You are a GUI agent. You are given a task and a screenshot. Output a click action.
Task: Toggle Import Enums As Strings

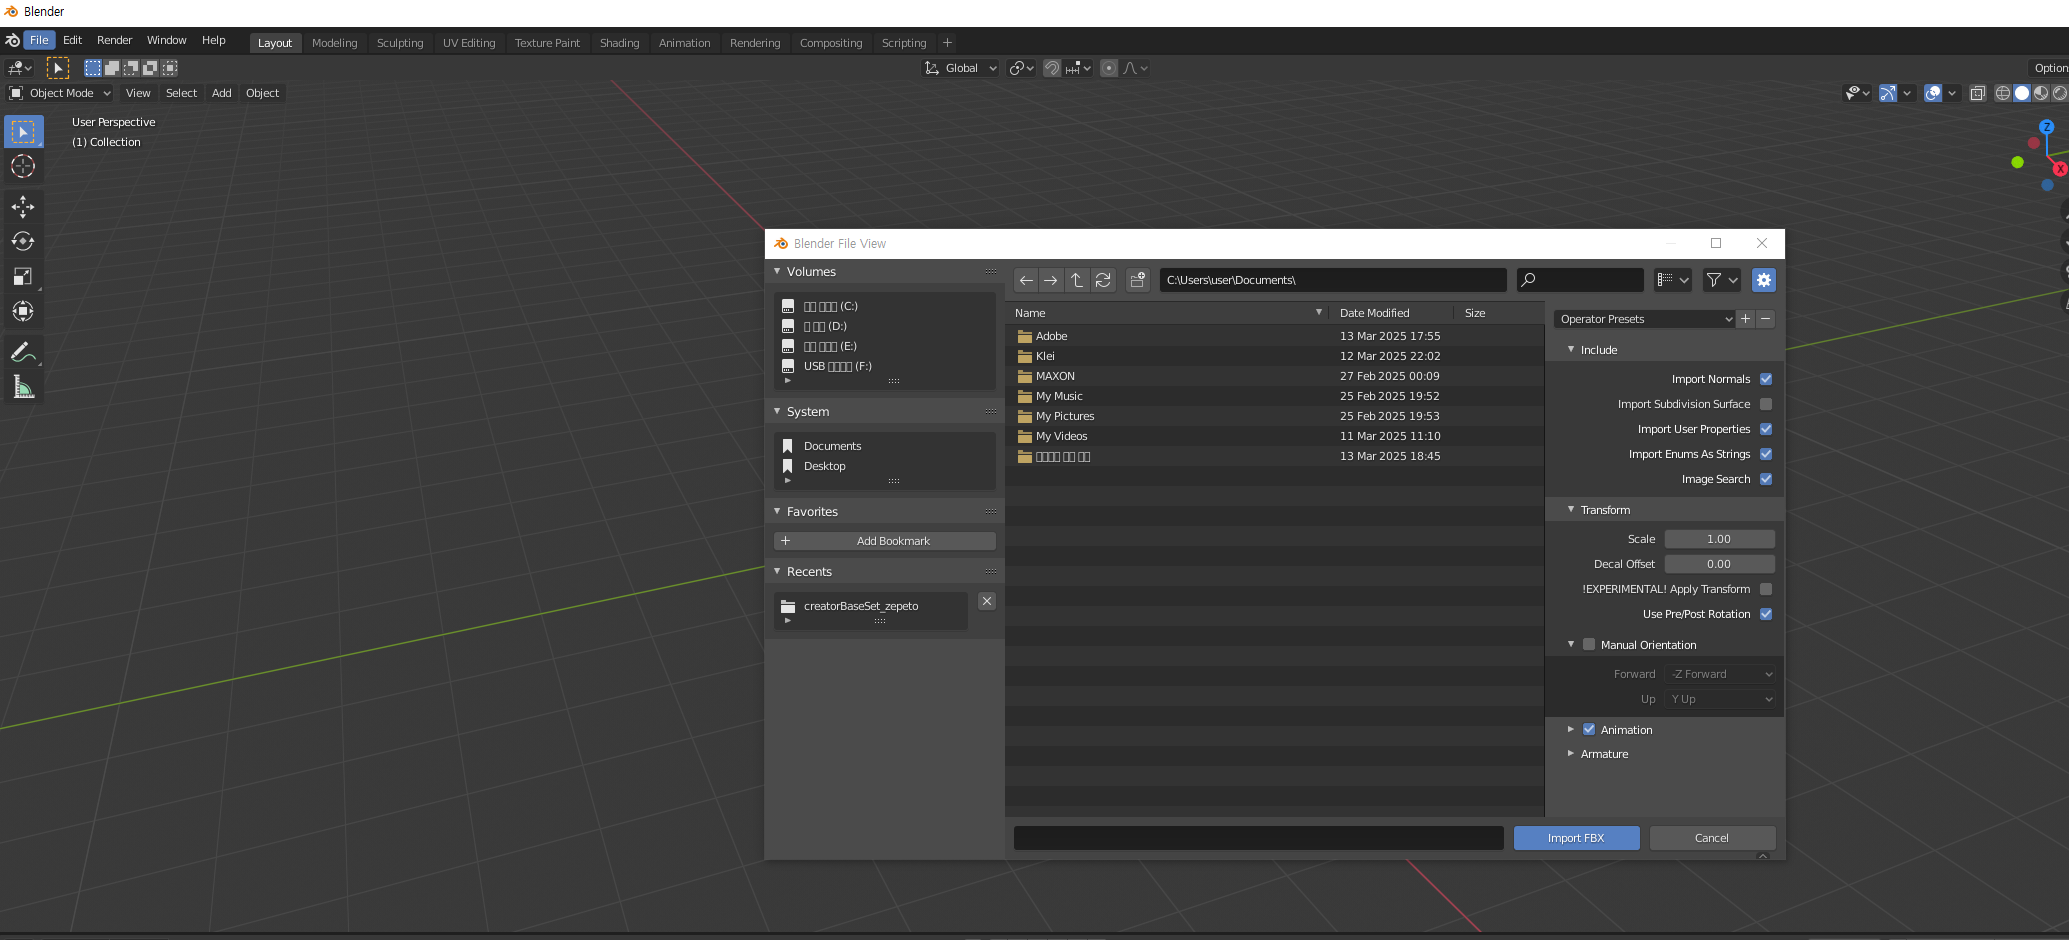1766,454
